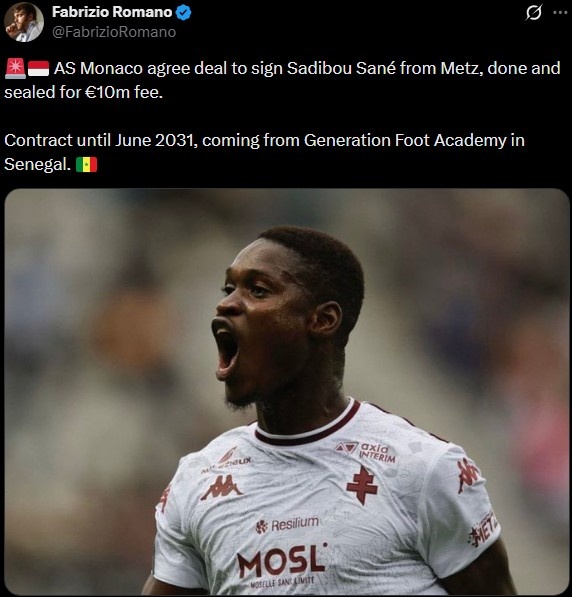Open the three-dot more options menu
The width and height of the screenshot is (572, 597).
point(560,12)
